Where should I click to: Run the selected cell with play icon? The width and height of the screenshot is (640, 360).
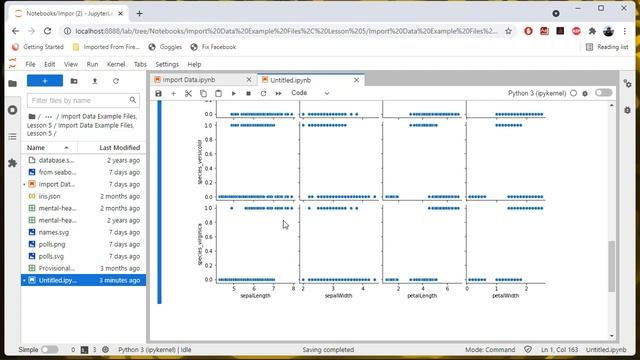click(233, 93)
